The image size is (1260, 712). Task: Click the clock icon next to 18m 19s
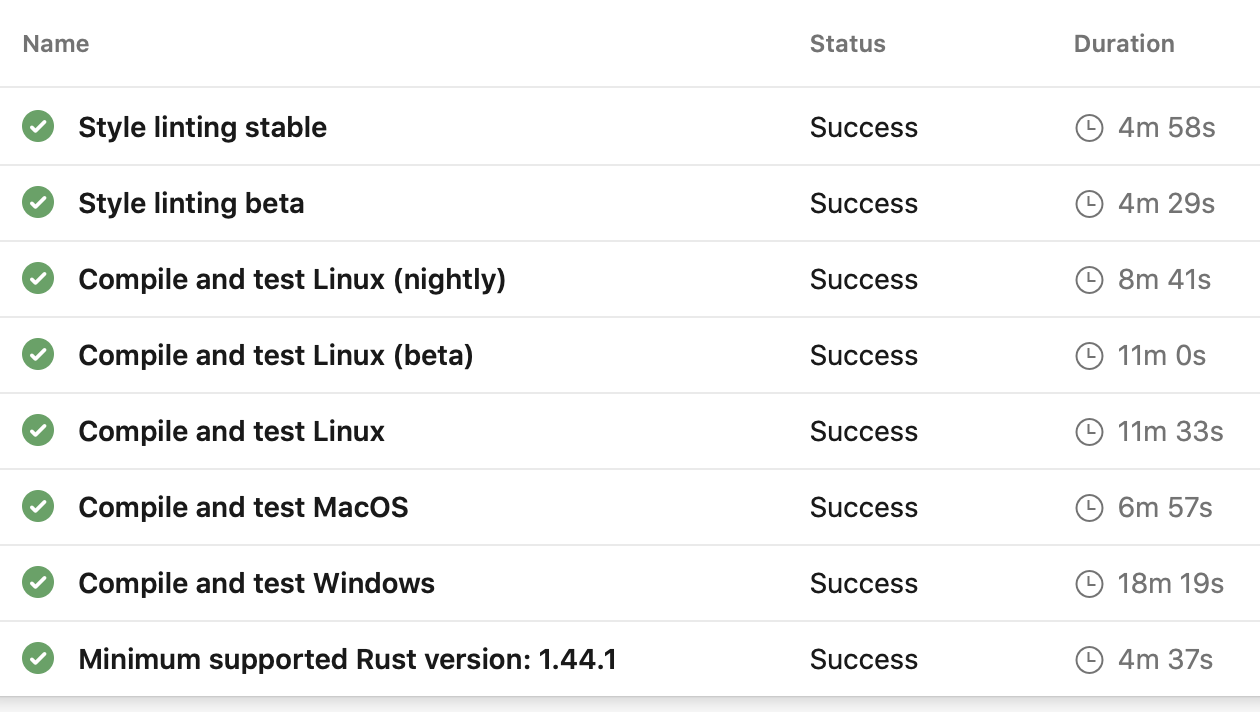pos(1088,584)
